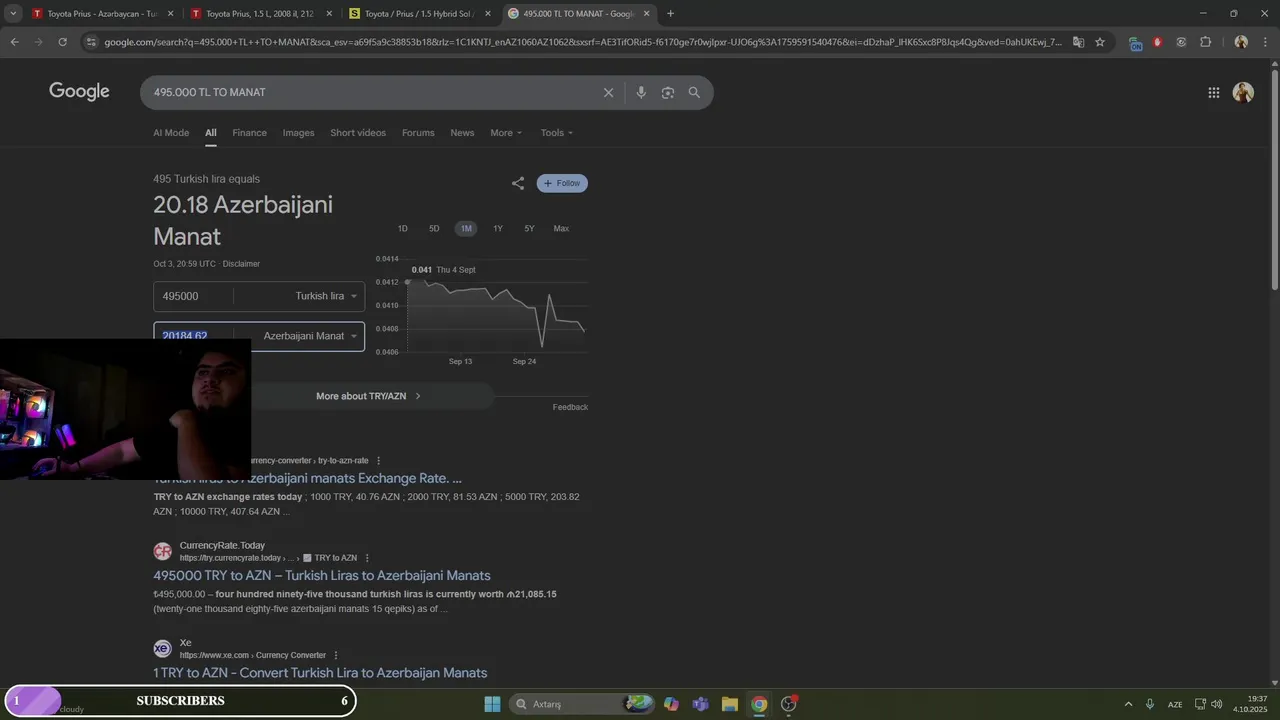Open Xe 1 TRY to AZN link
This screenshot has height=720, width=1280.
pyautogui.click(x=320, y=673)
